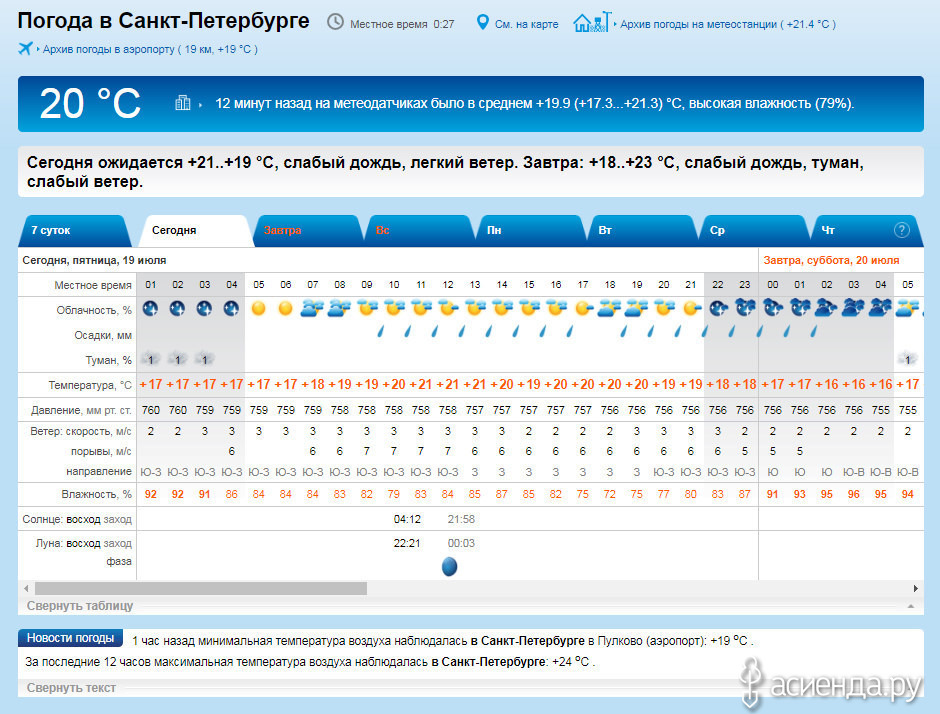Viewport: 940px width, 714px height.
Task: Click the night cloud icon at tomorrow 03
Action: coord(853,308)
